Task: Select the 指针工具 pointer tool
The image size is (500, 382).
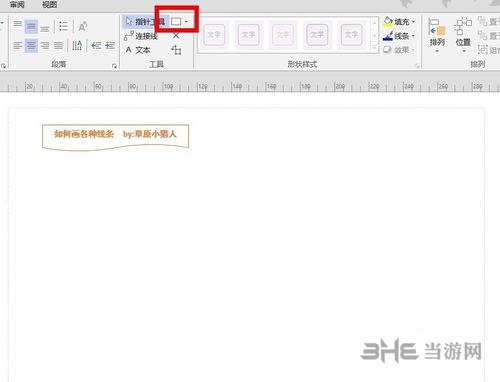Action: tap(145, 22)
